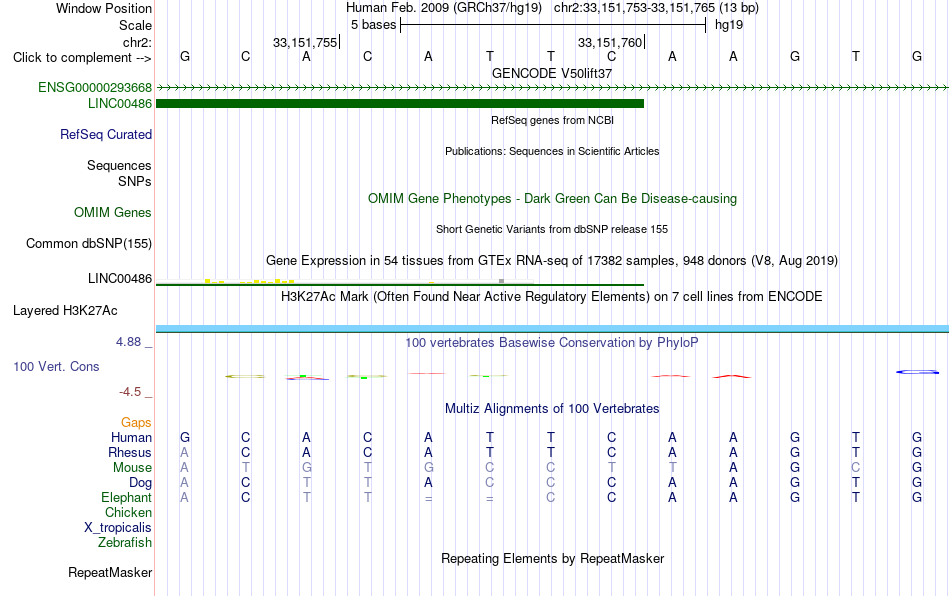Screen dimensions: 950x596
Task: Click the Common dbSNP(155) label
Action: pos(89,243)
